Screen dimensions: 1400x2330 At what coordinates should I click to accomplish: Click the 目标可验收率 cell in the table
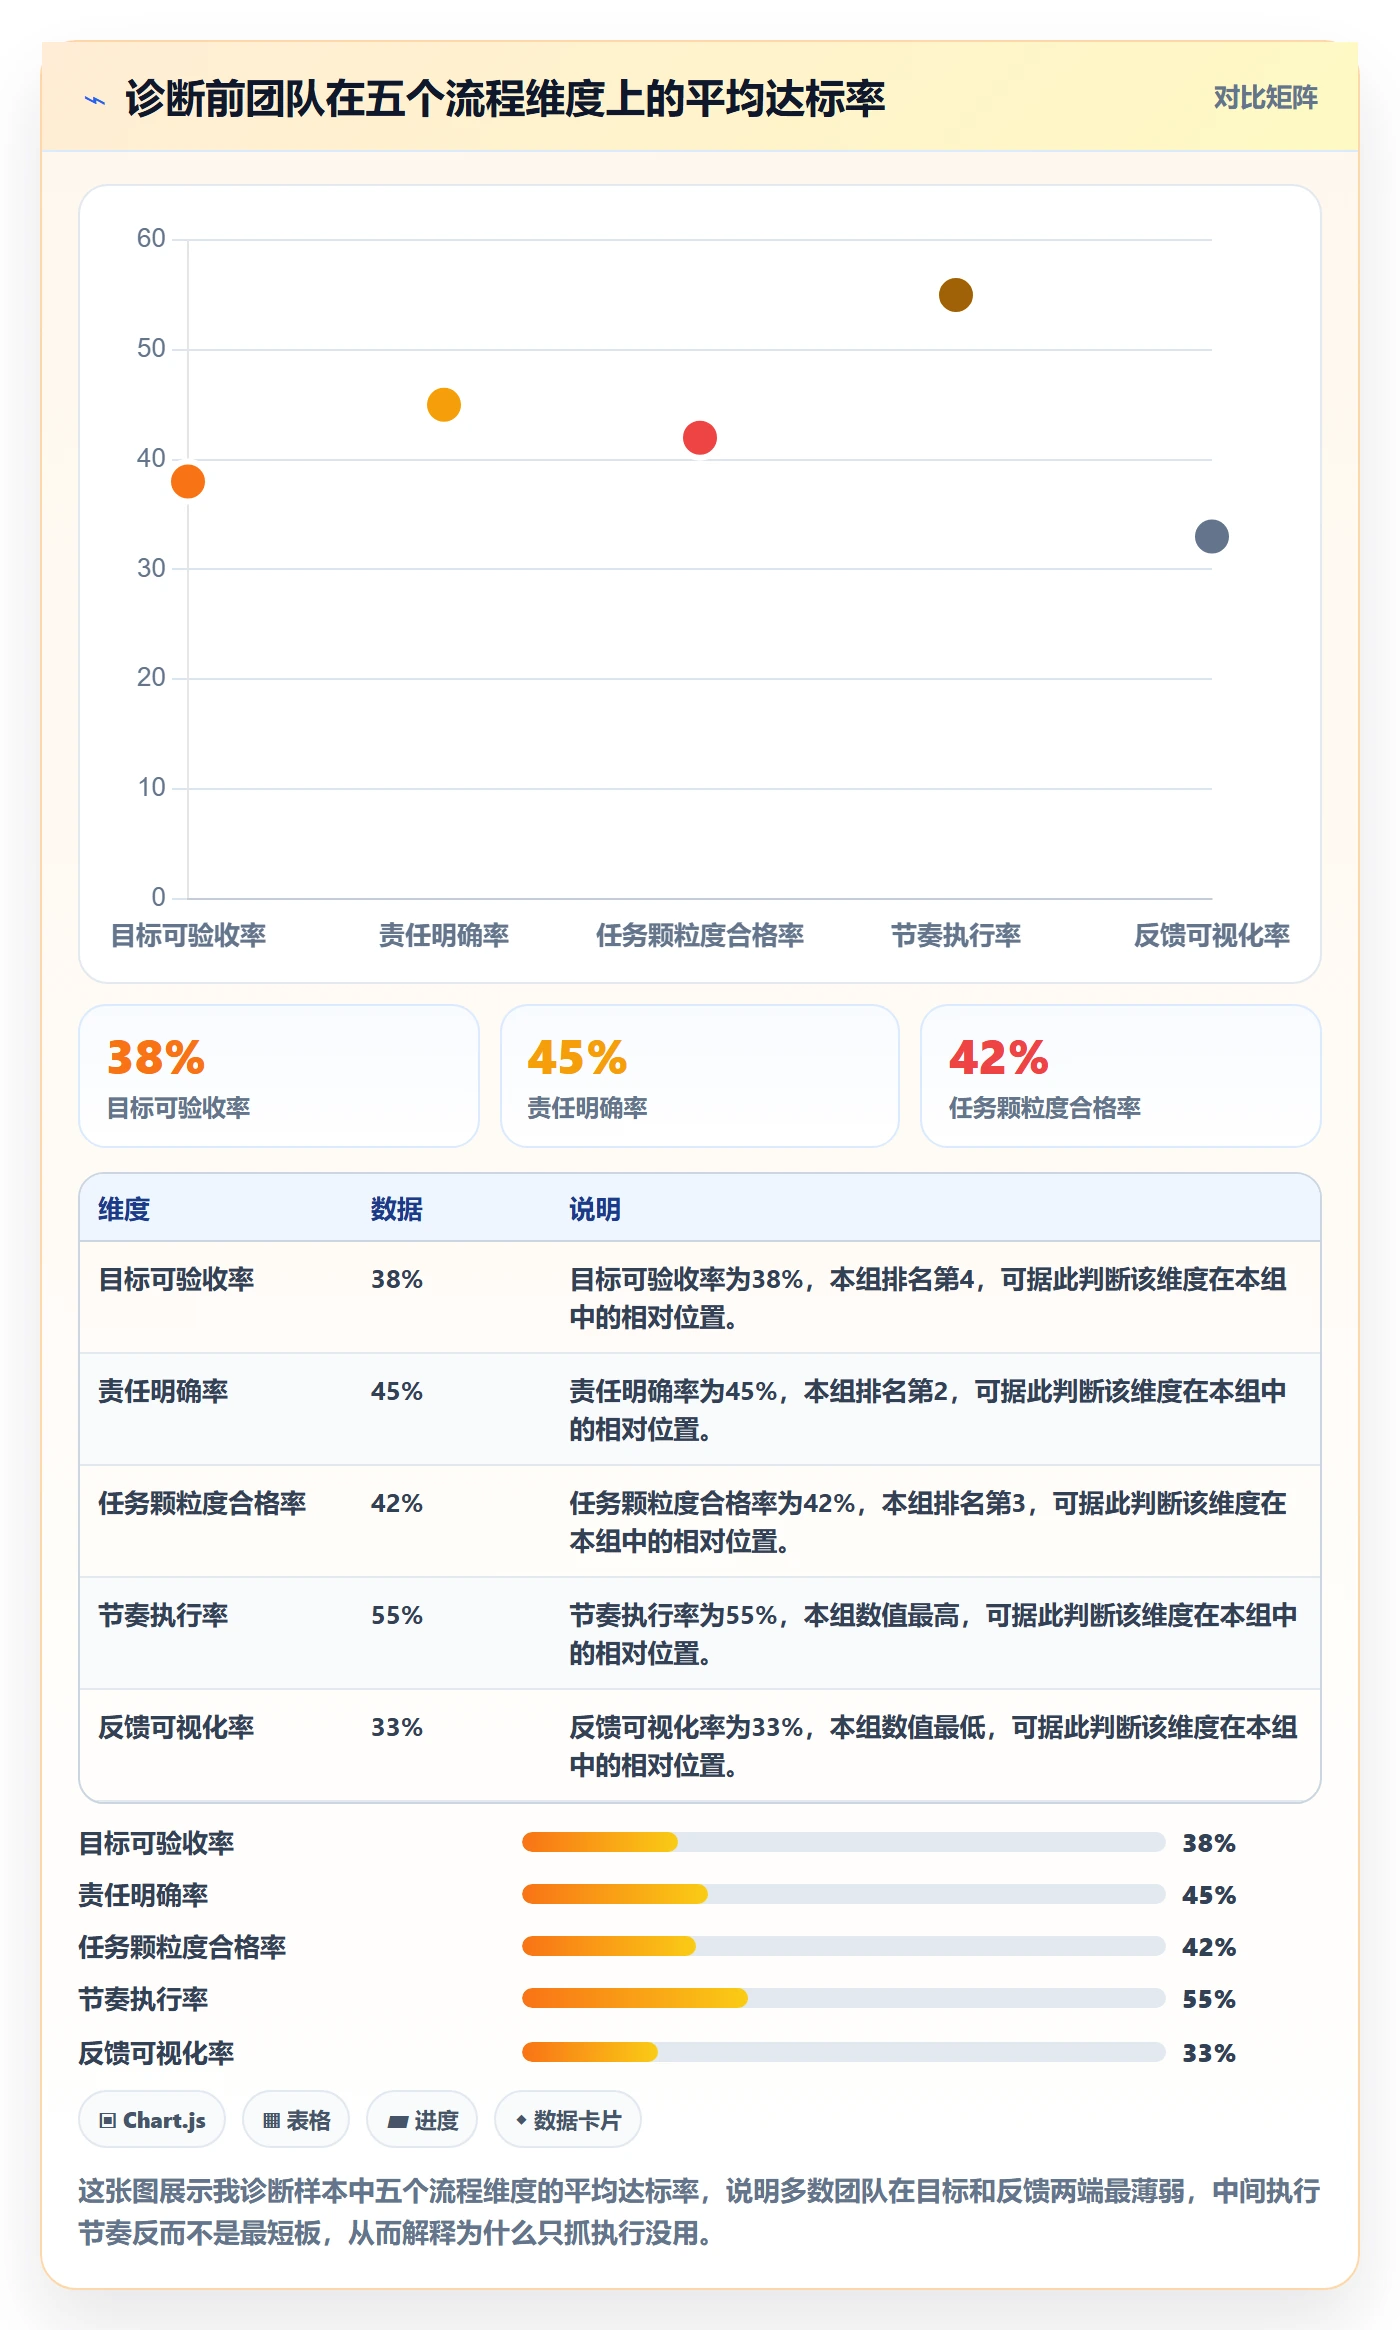click(x=176, y=1279)
